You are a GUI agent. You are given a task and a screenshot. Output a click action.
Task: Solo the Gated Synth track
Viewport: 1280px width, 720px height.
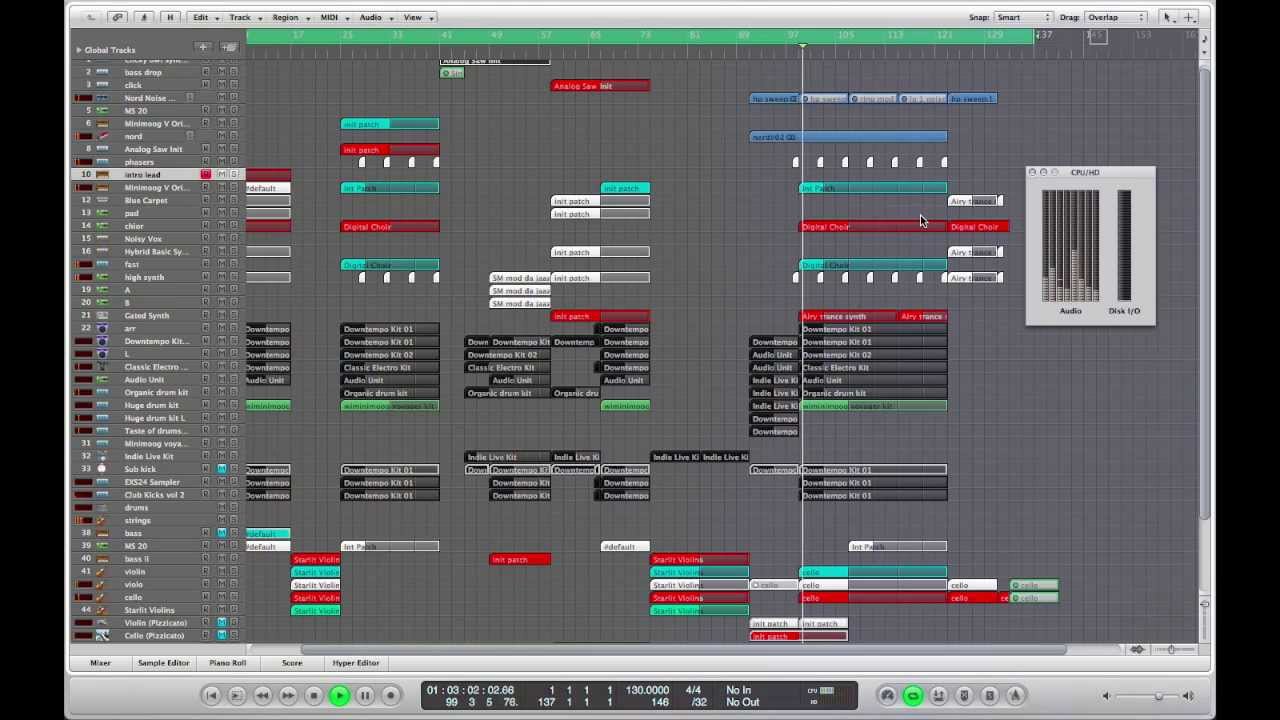(x=234, y=315)
